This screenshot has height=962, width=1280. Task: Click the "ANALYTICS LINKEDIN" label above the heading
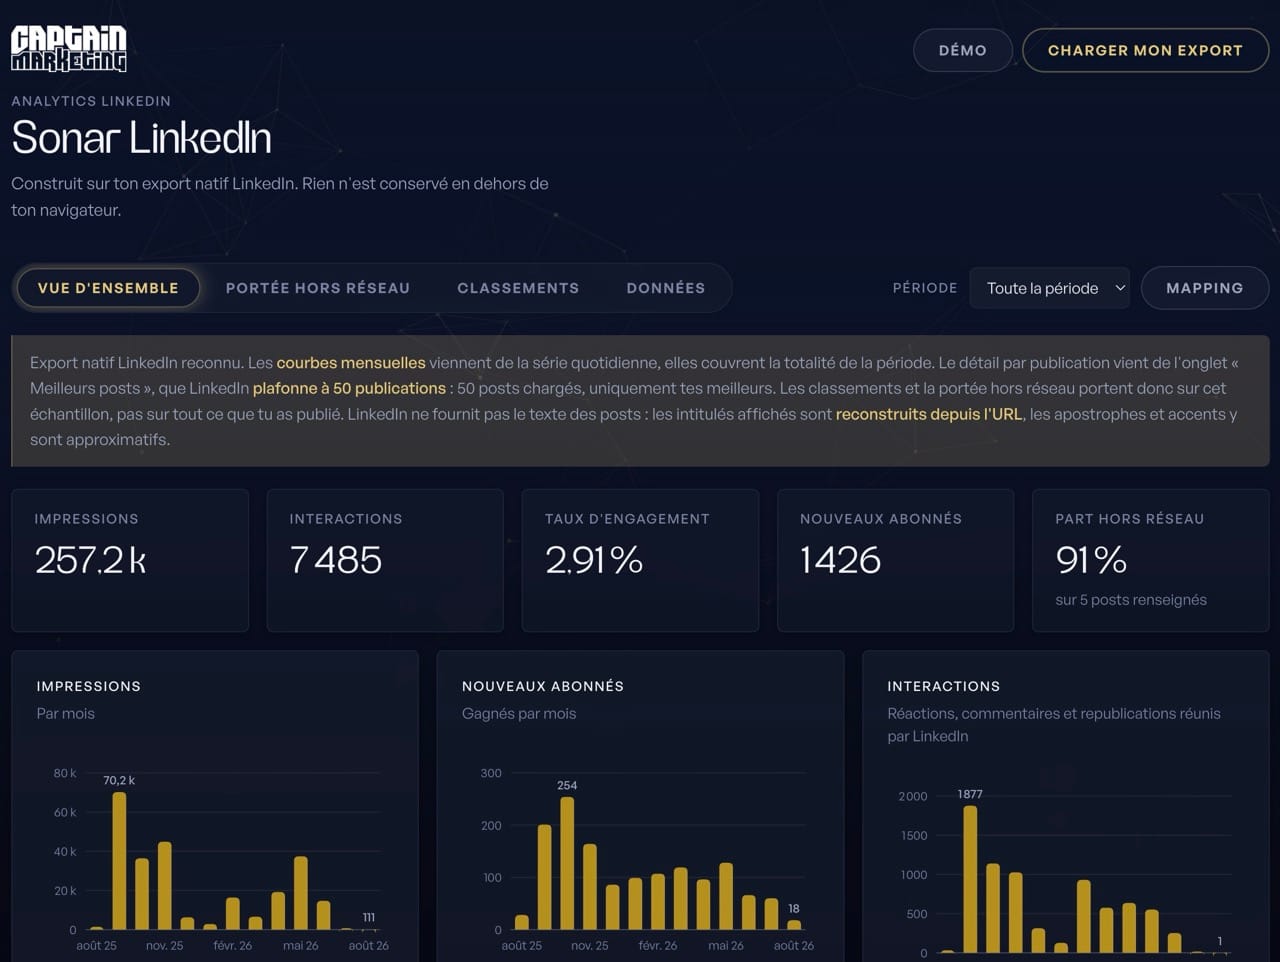[x=91, y=101]
